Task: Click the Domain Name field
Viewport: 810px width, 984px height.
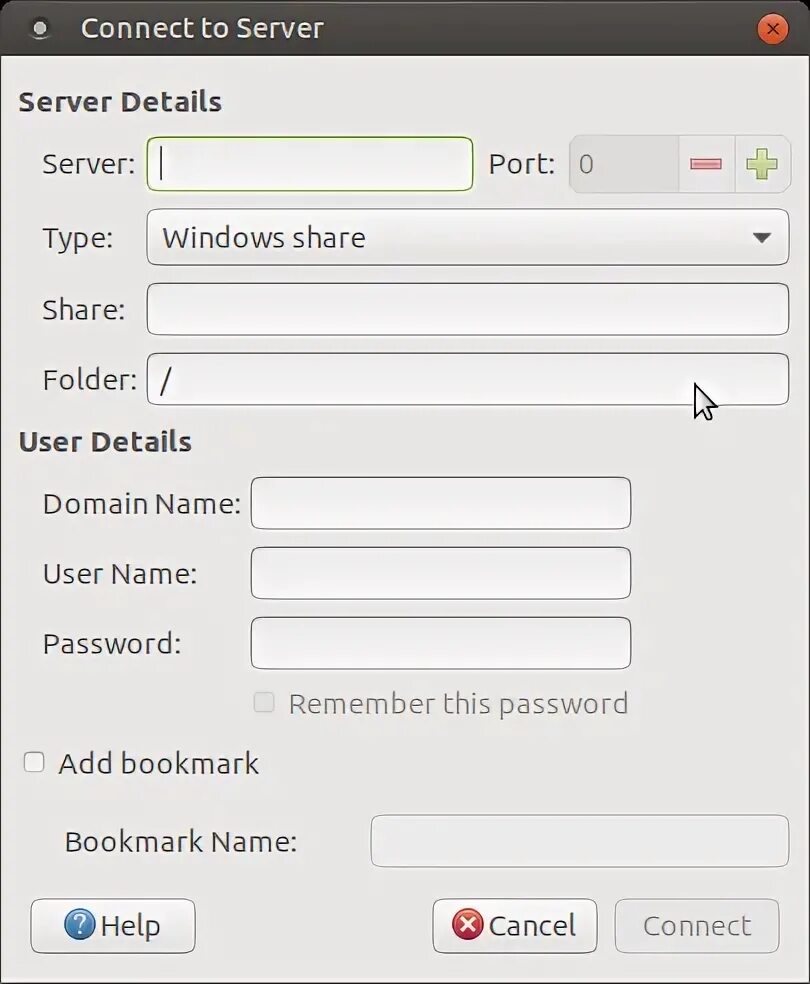Action: [440, 503]
